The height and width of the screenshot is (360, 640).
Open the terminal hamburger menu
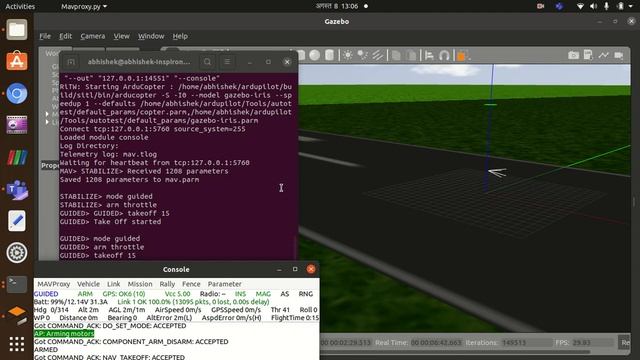pos(227,62)
